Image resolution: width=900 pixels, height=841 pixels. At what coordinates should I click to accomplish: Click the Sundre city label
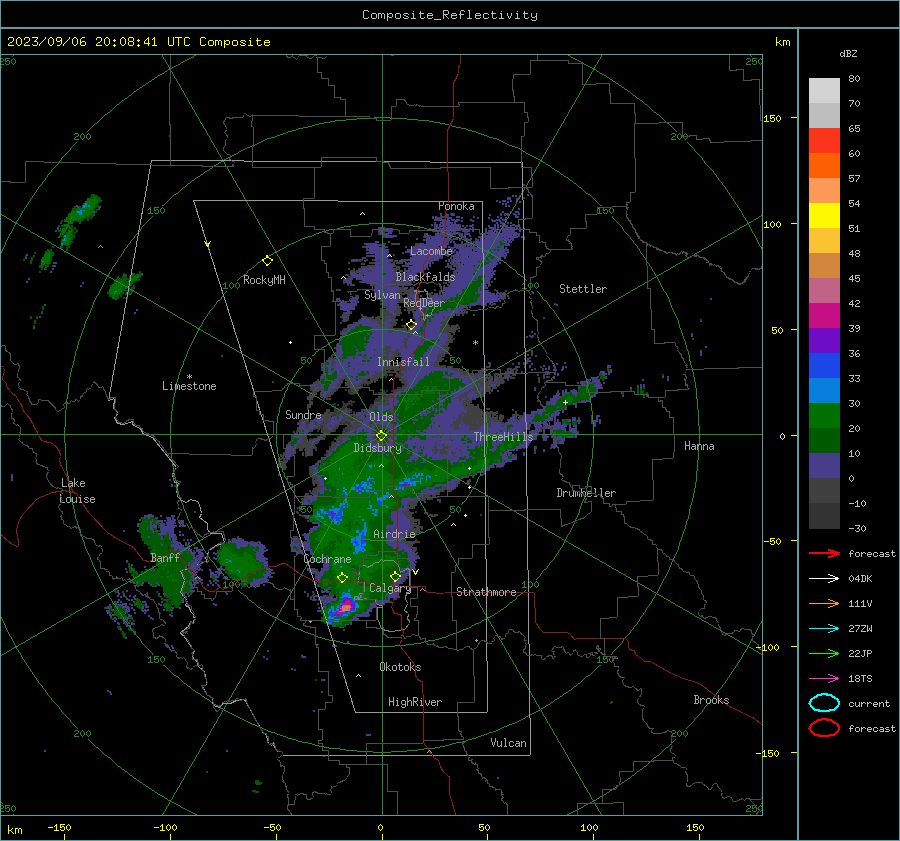[x=303, y=415]
